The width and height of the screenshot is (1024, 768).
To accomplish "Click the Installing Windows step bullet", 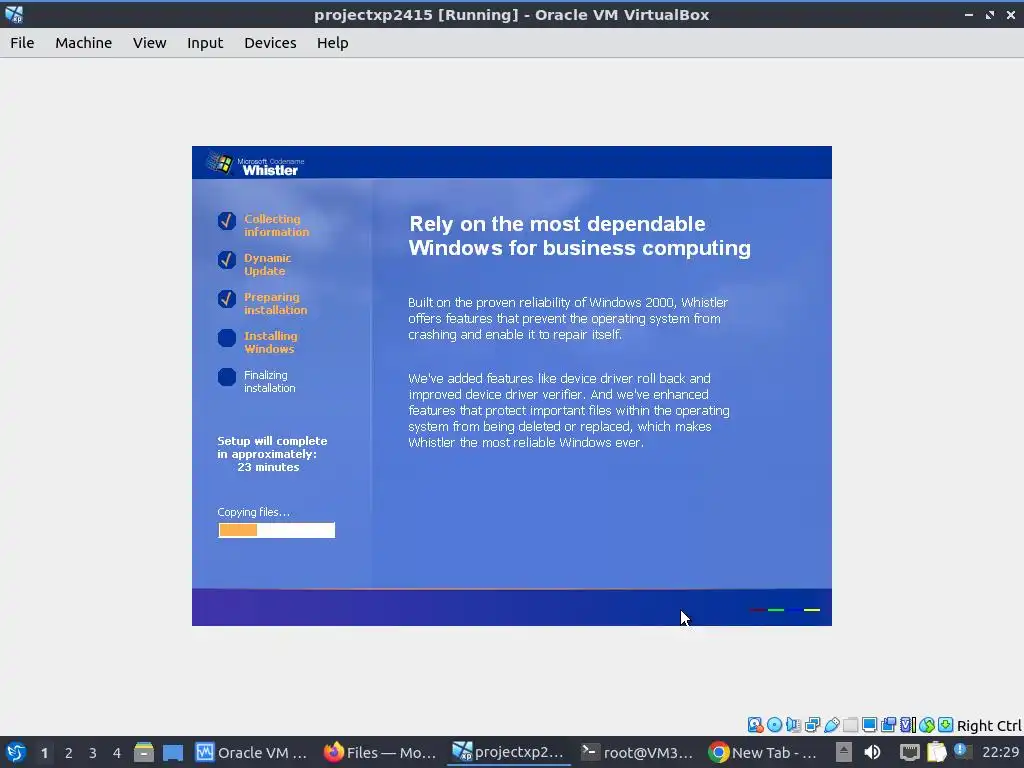I will [x=227, y=338].
